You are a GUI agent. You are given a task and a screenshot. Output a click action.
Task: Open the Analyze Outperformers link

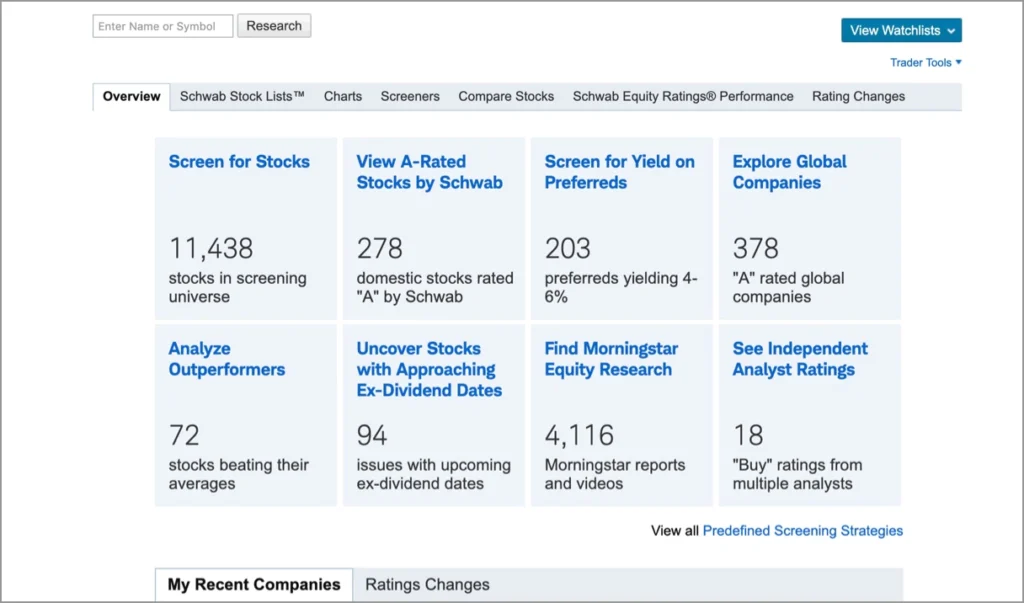(227, 359)
